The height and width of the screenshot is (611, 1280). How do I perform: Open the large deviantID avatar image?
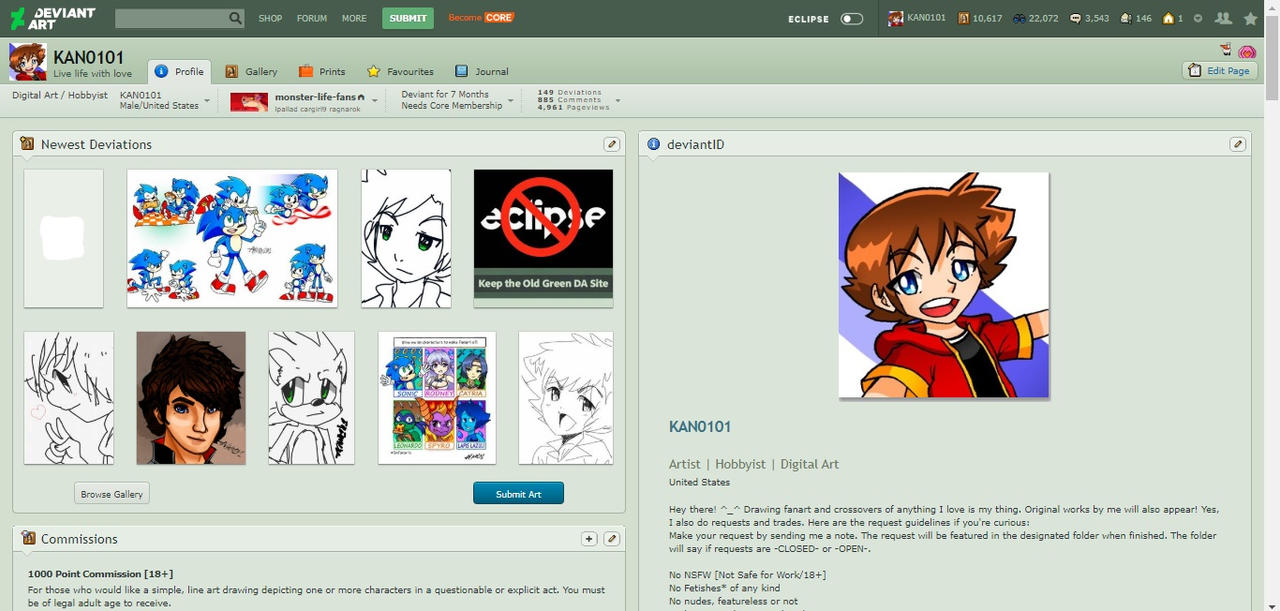click(944, 285)
